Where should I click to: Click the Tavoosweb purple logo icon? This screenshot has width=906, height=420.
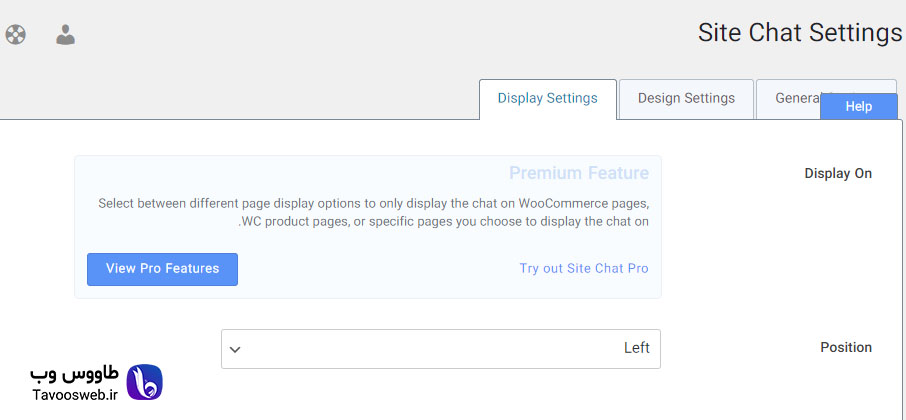point(144,382)
